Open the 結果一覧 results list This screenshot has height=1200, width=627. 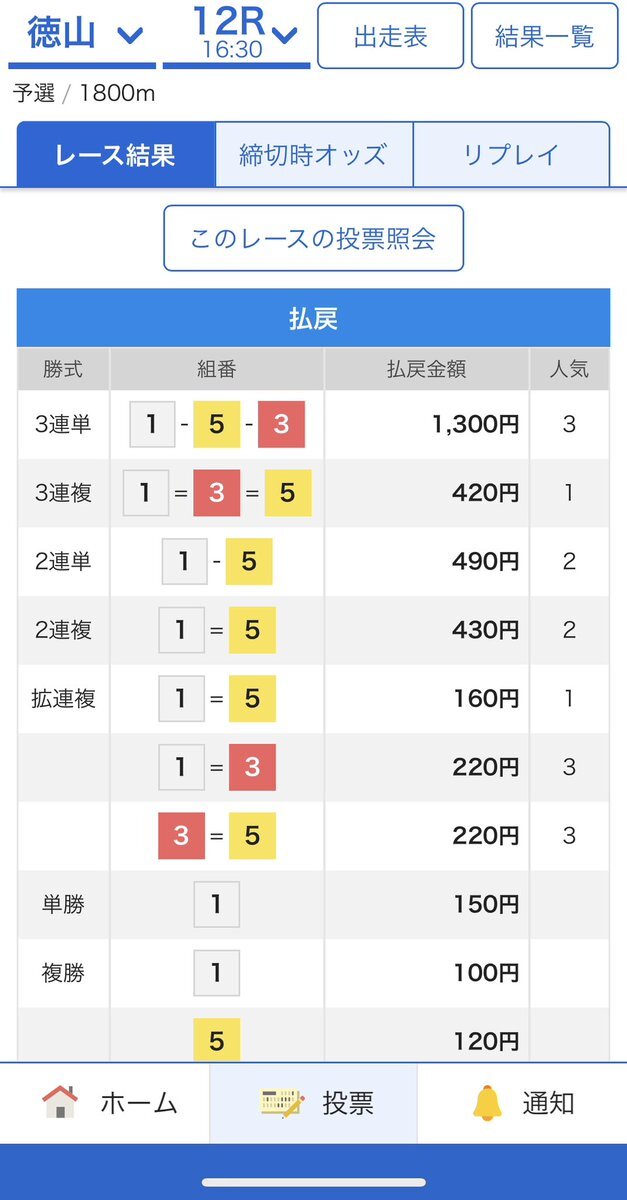(x=544, y=36)
